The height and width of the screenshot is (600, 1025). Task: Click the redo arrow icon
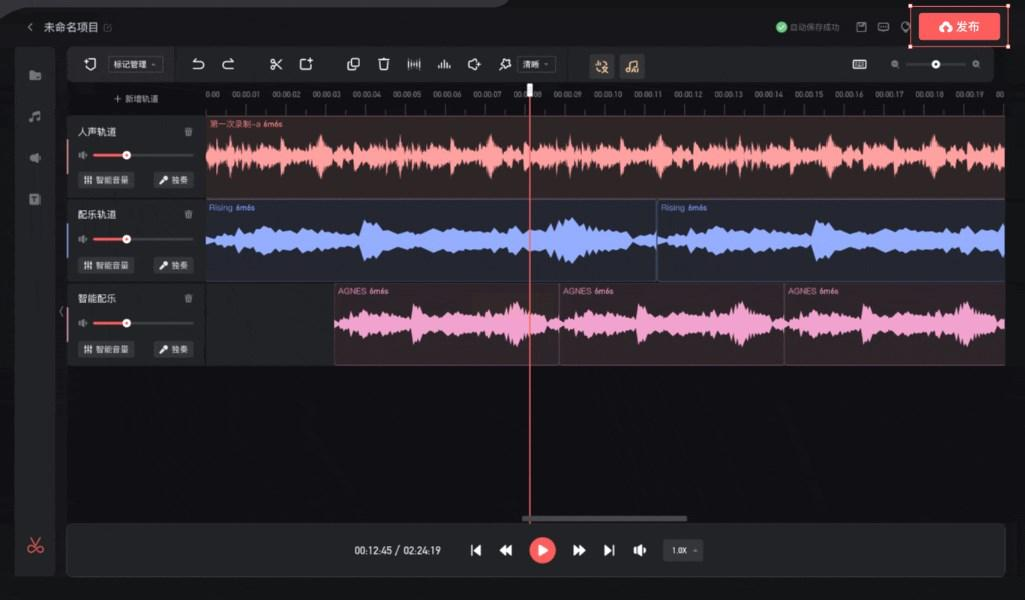[228, 64]
